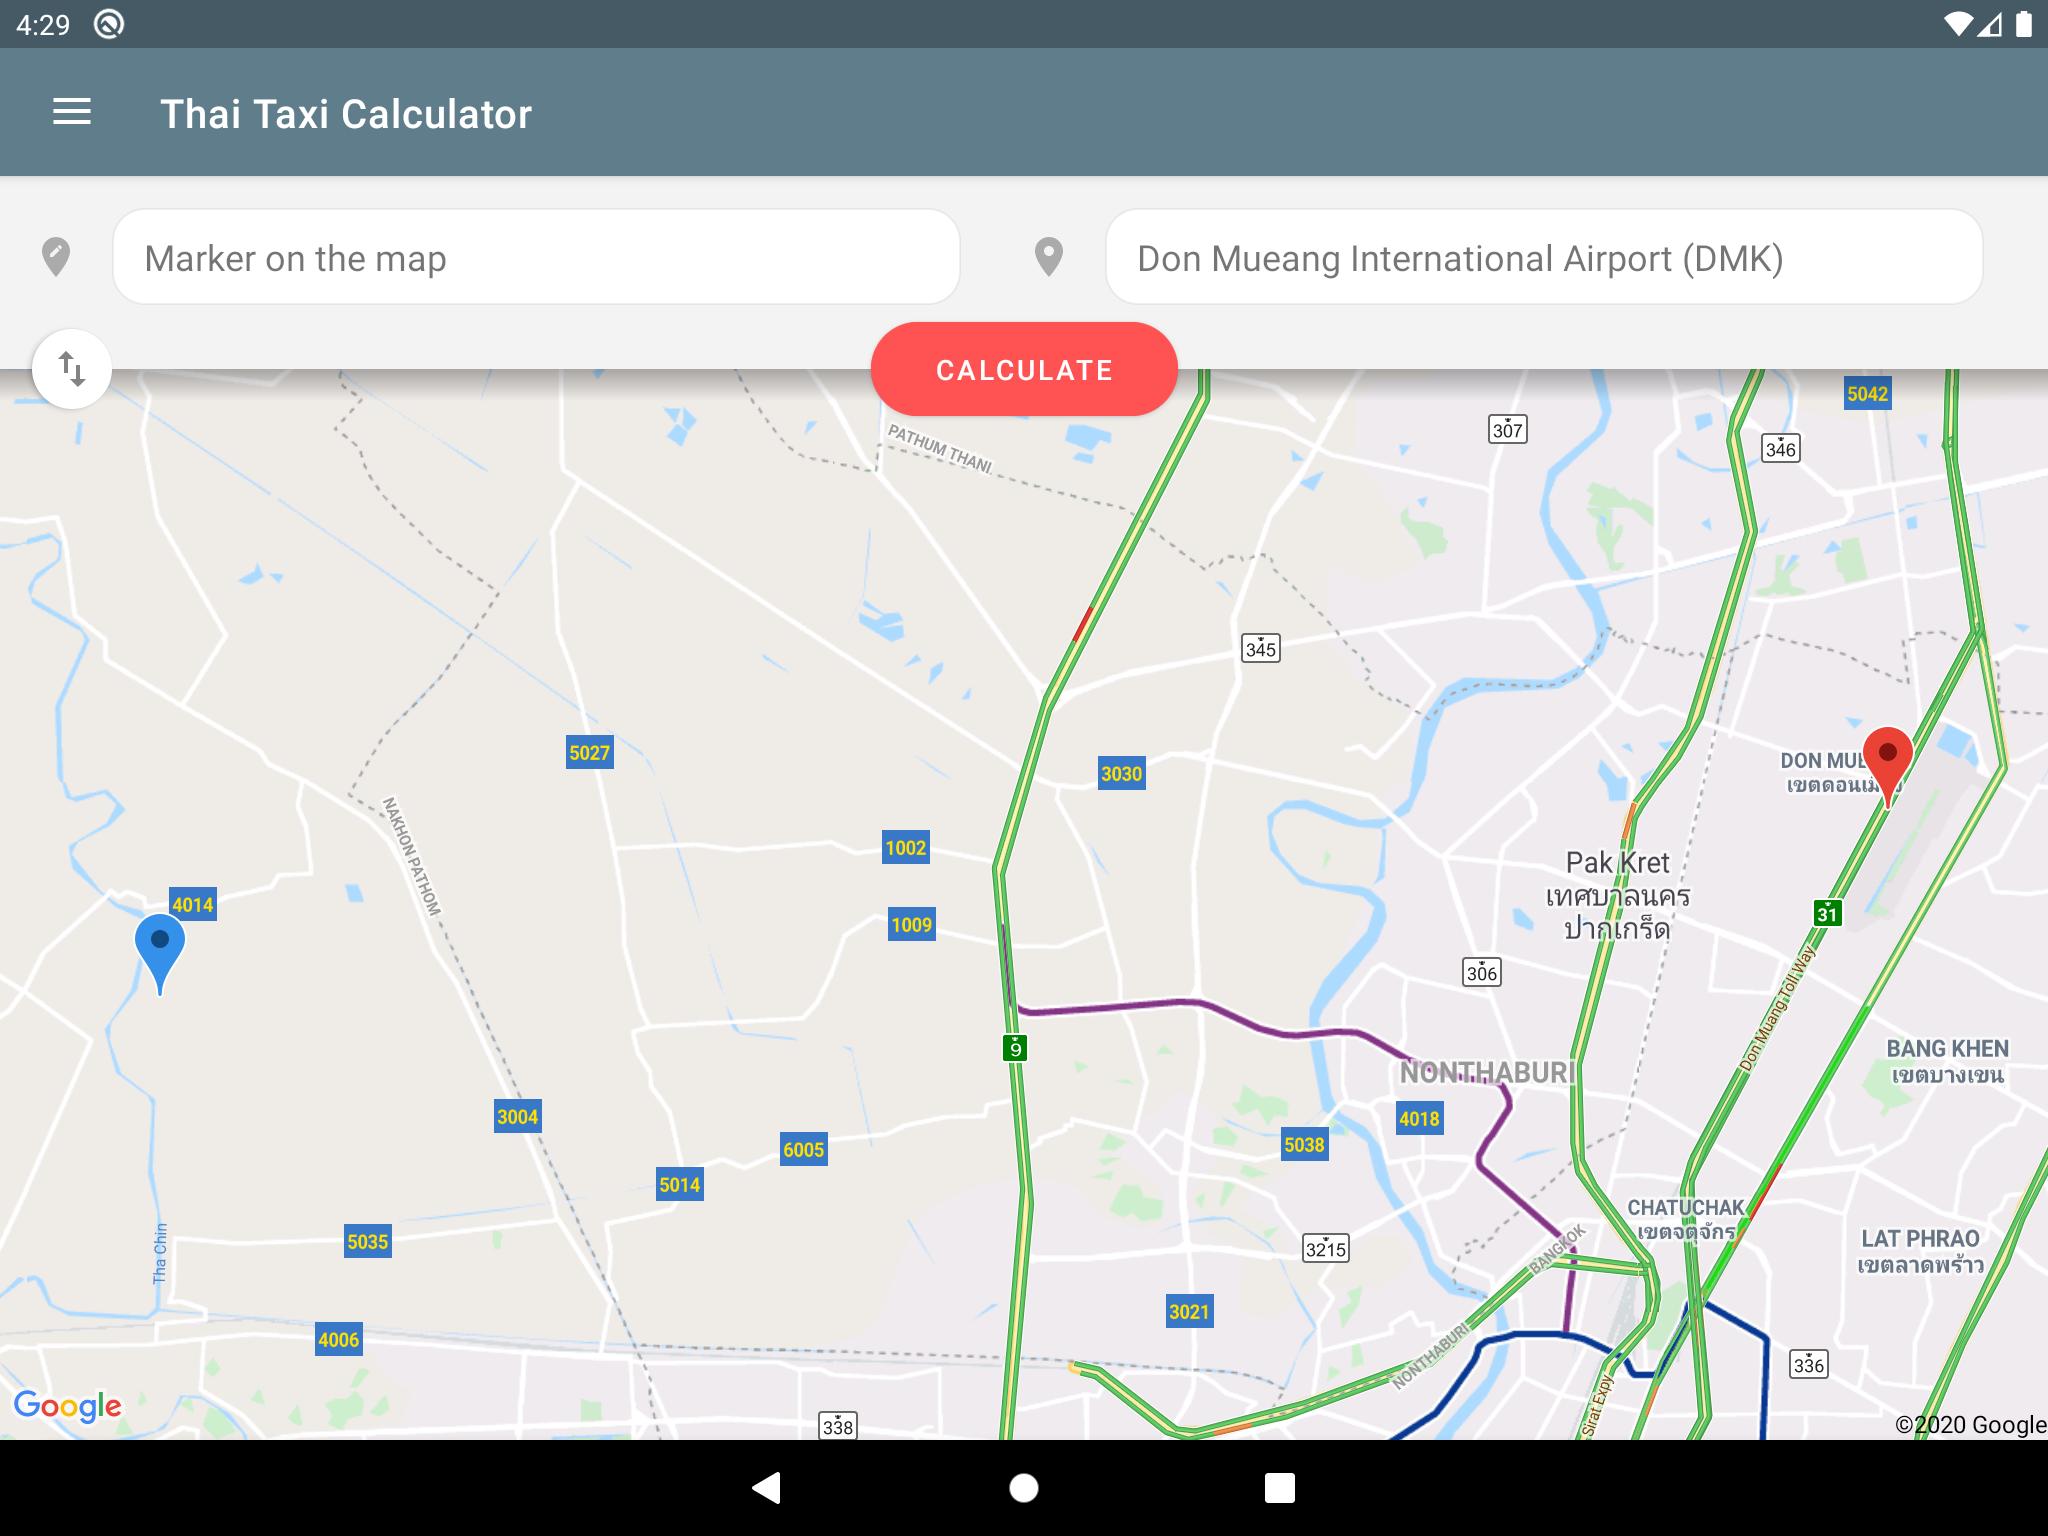Click route 336 shield on map
Screen dimensions: 2048x1536
pyautogui.click(x=1809, y=1364)
